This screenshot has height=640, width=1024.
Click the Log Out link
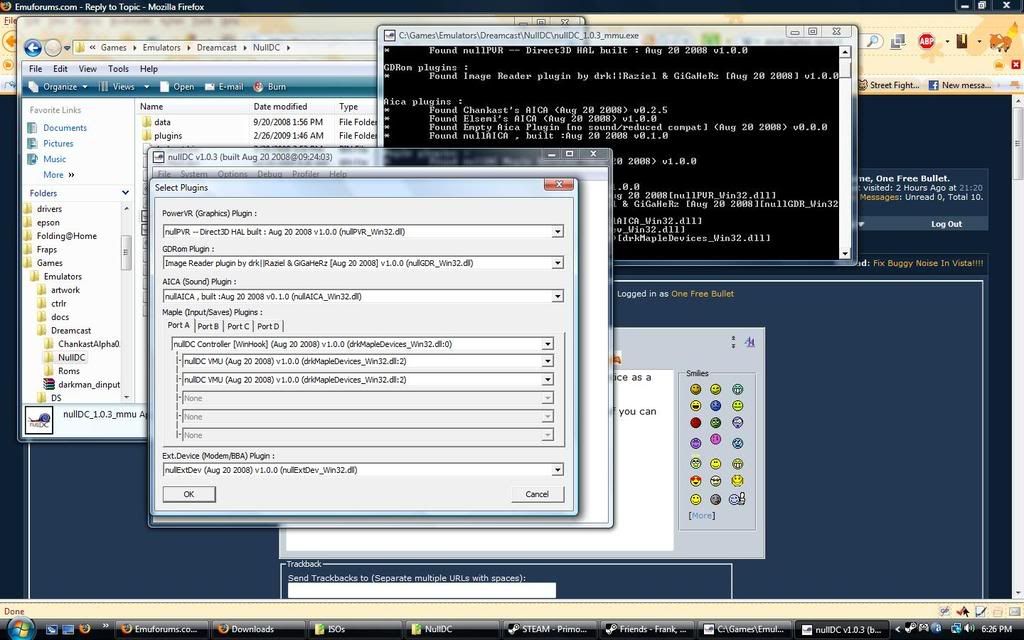tap(946, 224)
